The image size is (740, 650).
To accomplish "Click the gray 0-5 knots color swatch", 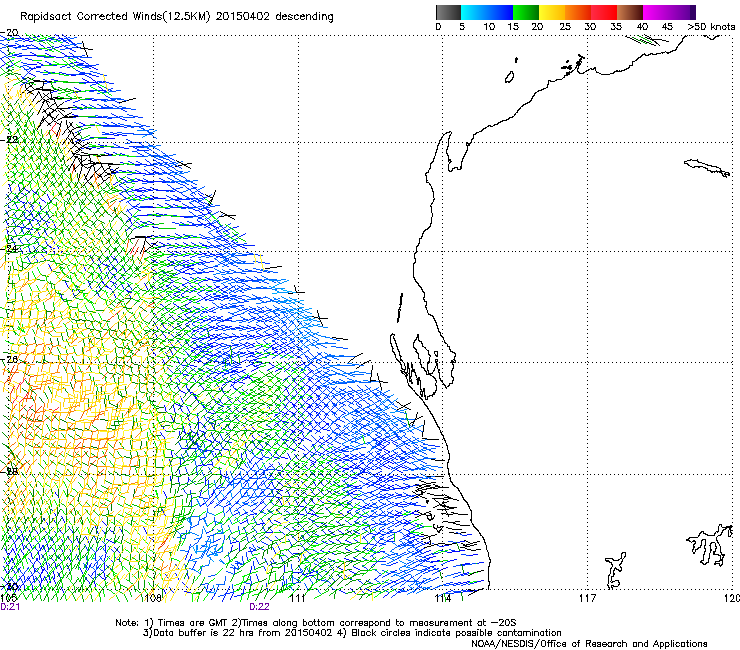I will (x=448, y=12).
